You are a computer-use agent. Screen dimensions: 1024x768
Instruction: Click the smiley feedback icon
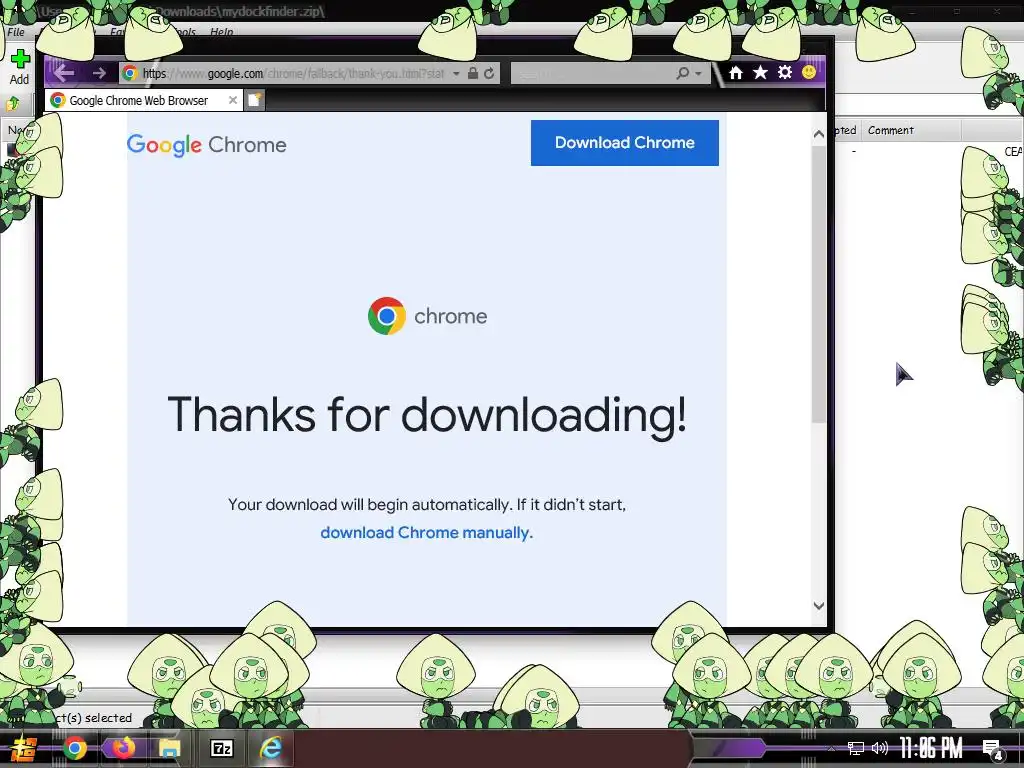coord(809,72)
